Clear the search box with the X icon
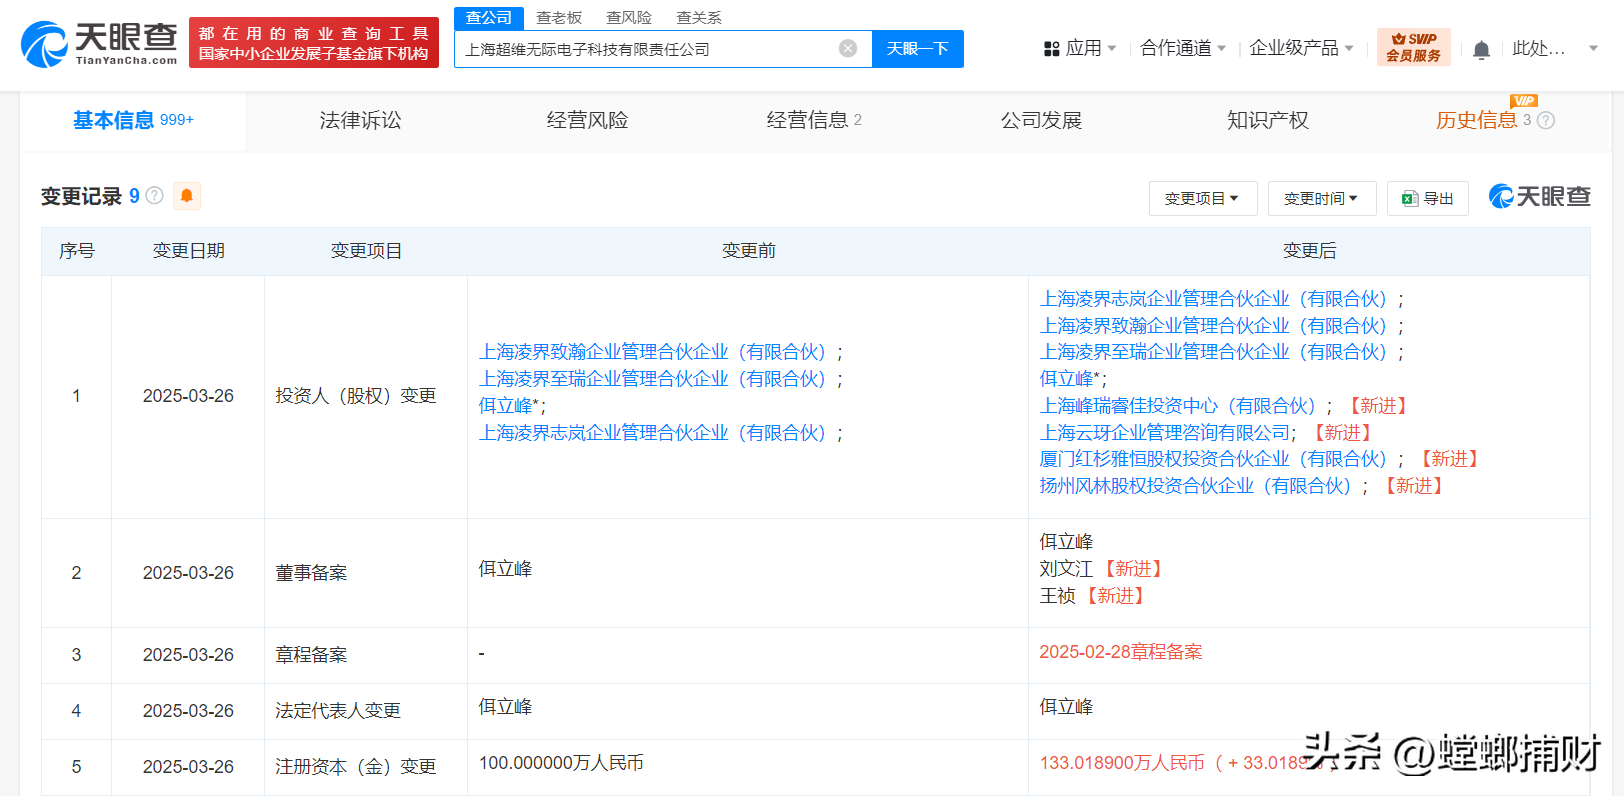Screen dimensions: 1624x796 [x=848, y=48]
